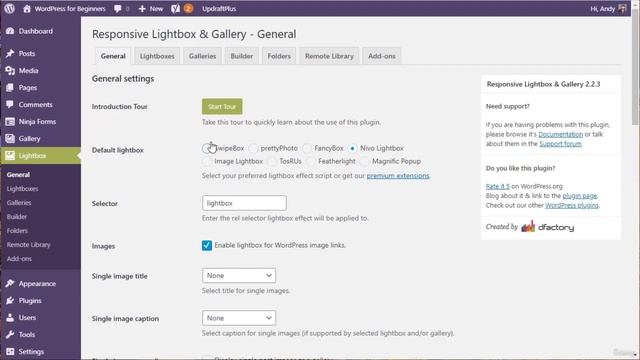Open the Yoast SEO admin bar icon
640x360 pixels.
tap(176, 9)
